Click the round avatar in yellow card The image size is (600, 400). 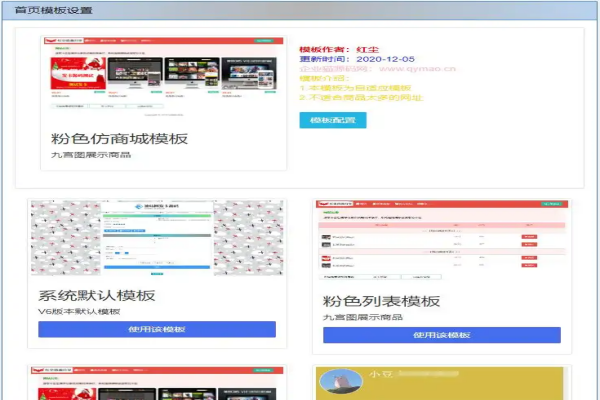(340, 385)
